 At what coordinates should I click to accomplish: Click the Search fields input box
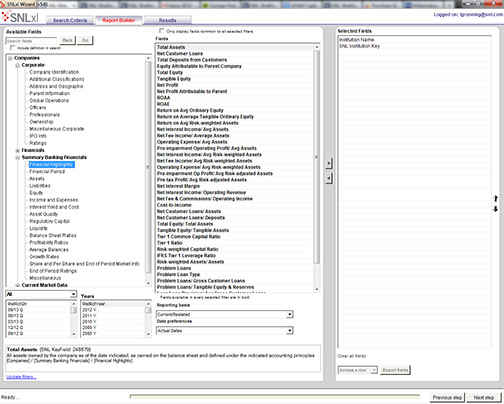pyautogui.click(x=31, y=41)
